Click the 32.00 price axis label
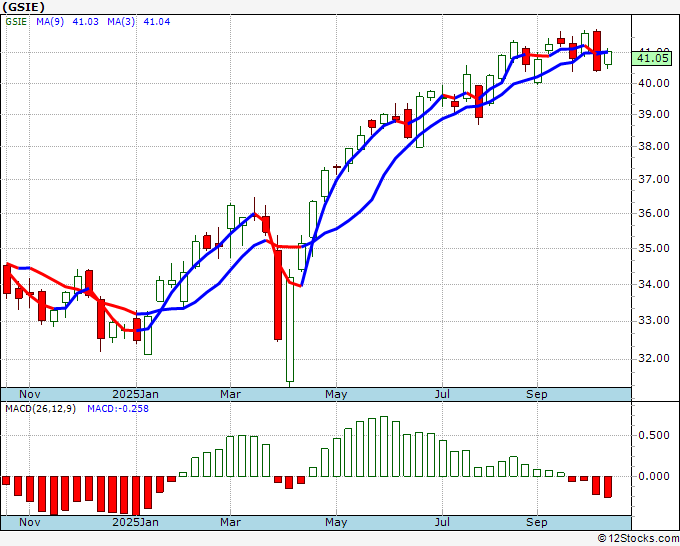This screenshot has width=680, height=546. click(654, 359)
